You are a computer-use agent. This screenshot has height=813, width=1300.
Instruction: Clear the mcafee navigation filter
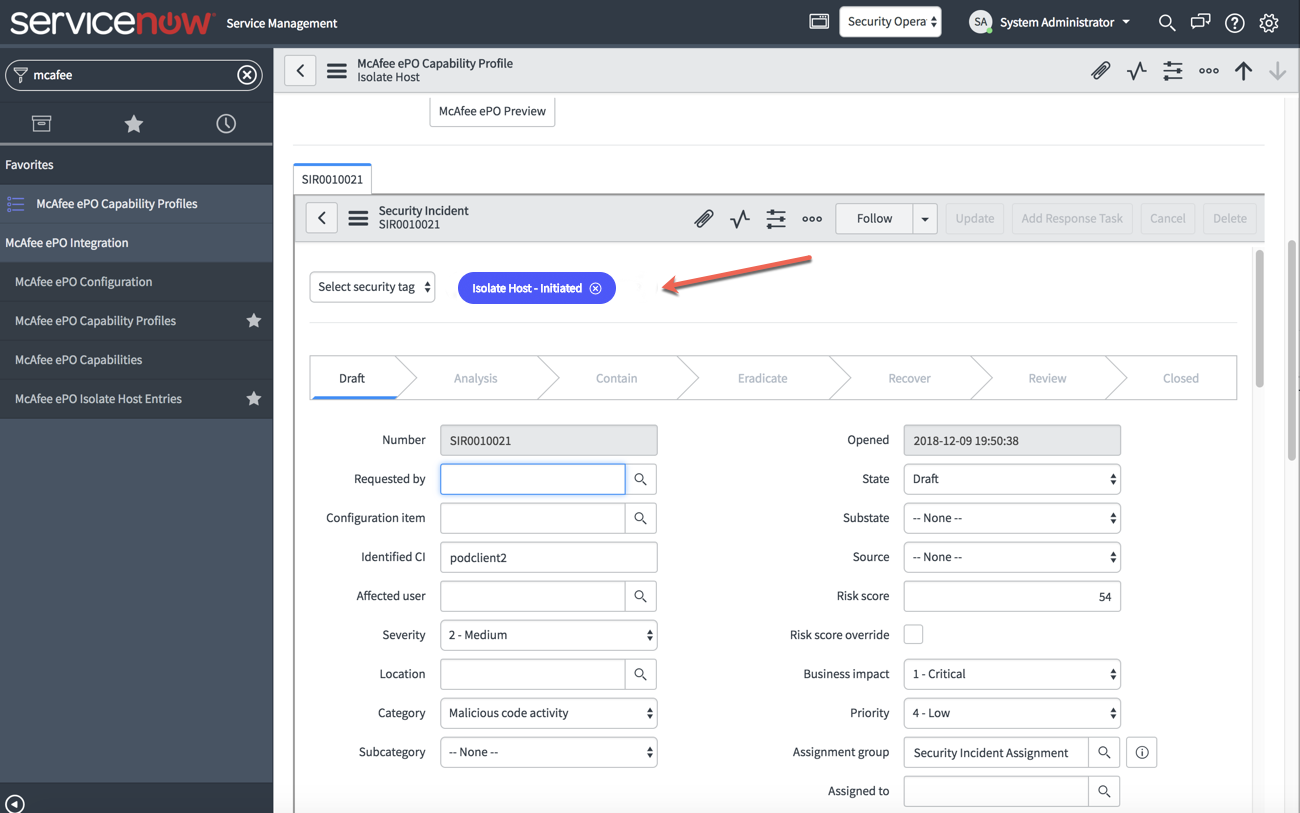point(247,75)
